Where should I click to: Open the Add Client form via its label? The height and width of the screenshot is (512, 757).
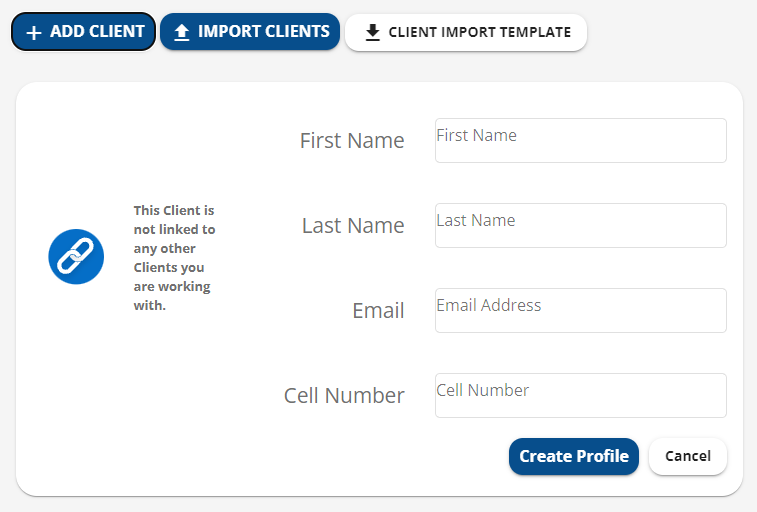coord(97,31)
